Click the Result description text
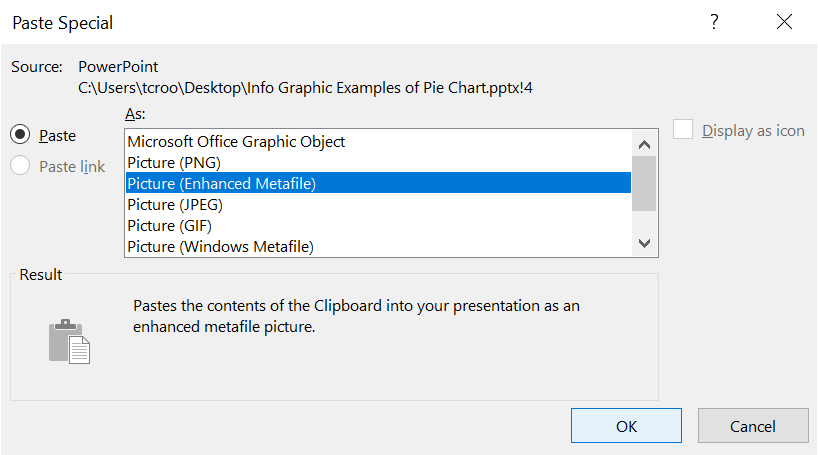Viewport: 818px width, 455px height. [x=357, y=316]
